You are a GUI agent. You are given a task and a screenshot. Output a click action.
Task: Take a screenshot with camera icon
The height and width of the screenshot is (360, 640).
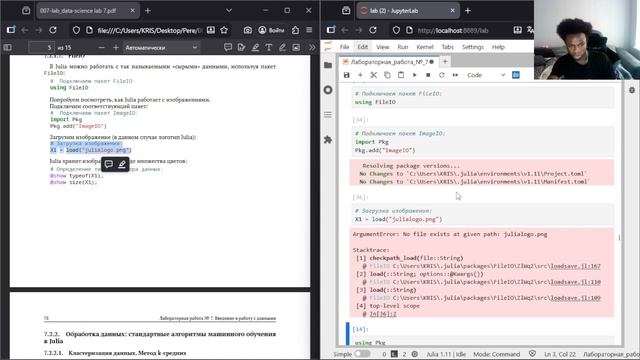(x=248, y=30)
